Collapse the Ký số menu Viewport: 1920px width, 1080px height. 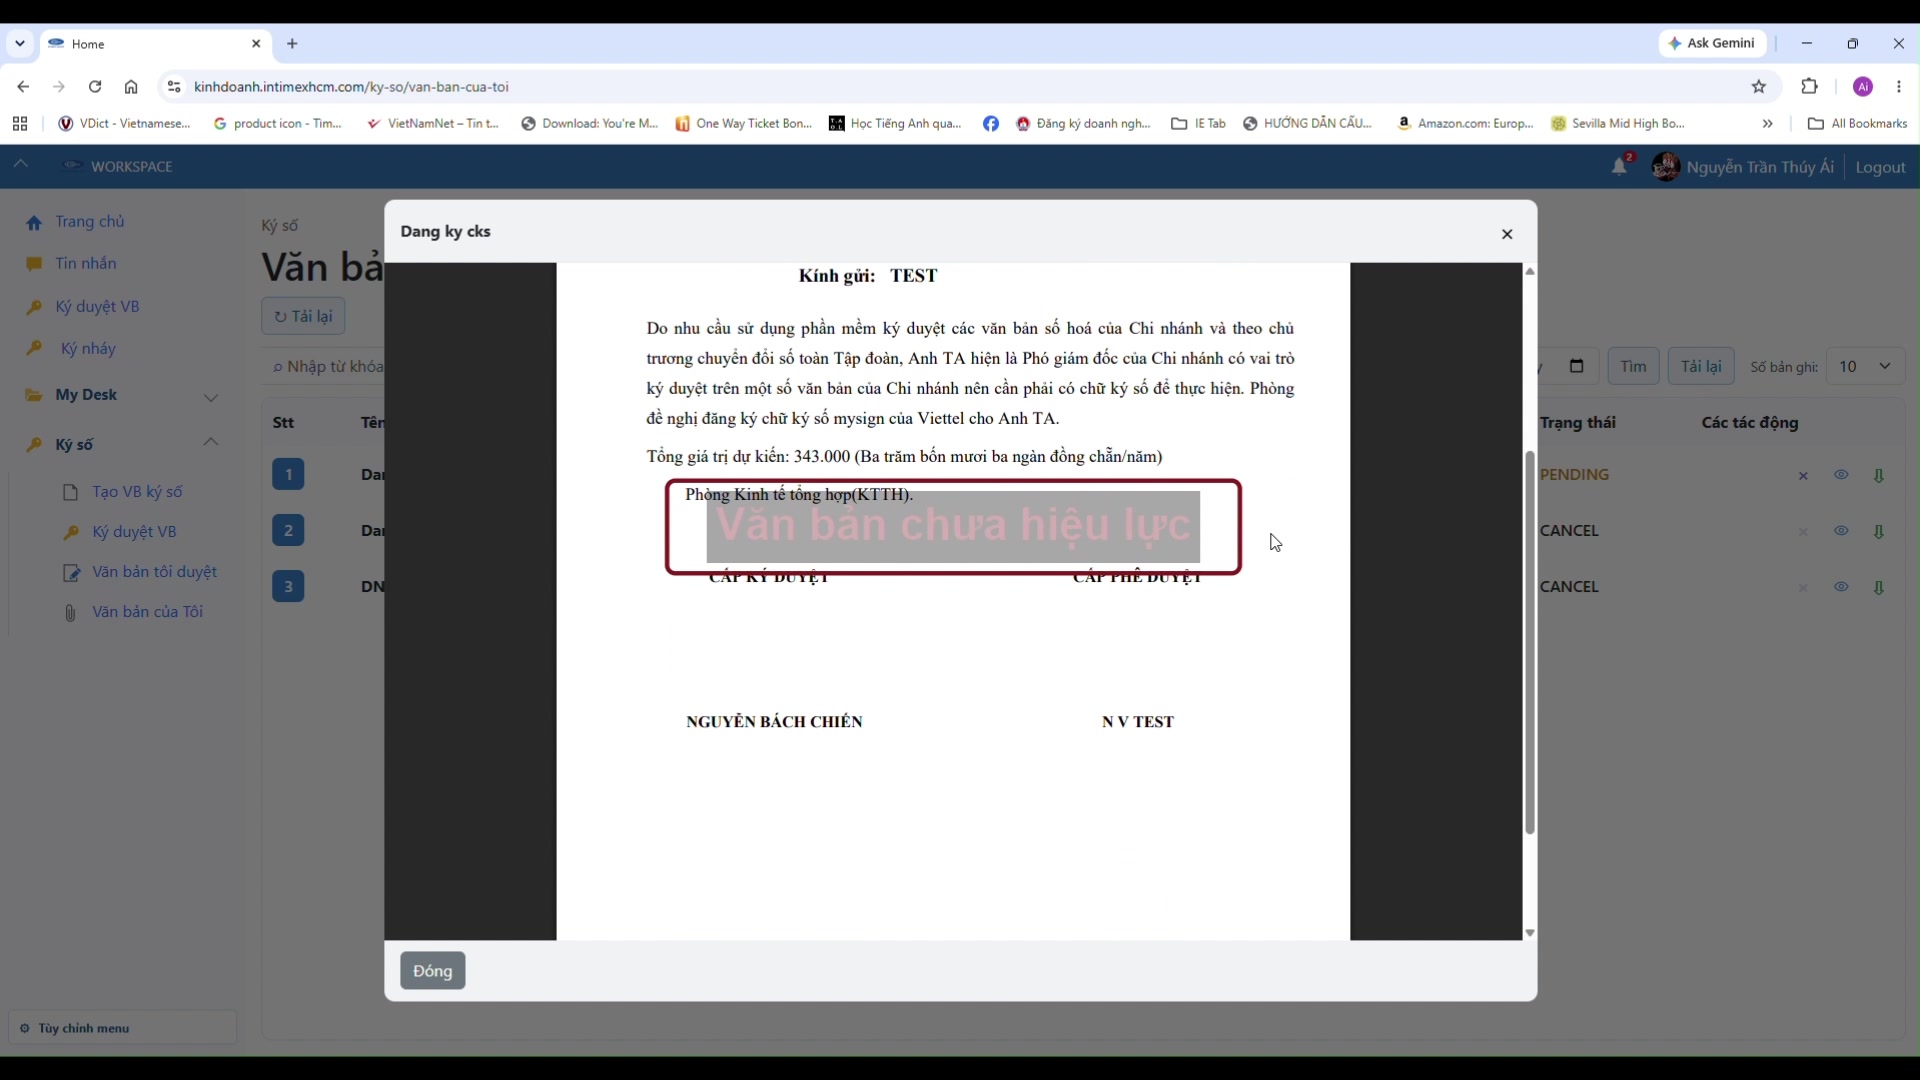122,444
